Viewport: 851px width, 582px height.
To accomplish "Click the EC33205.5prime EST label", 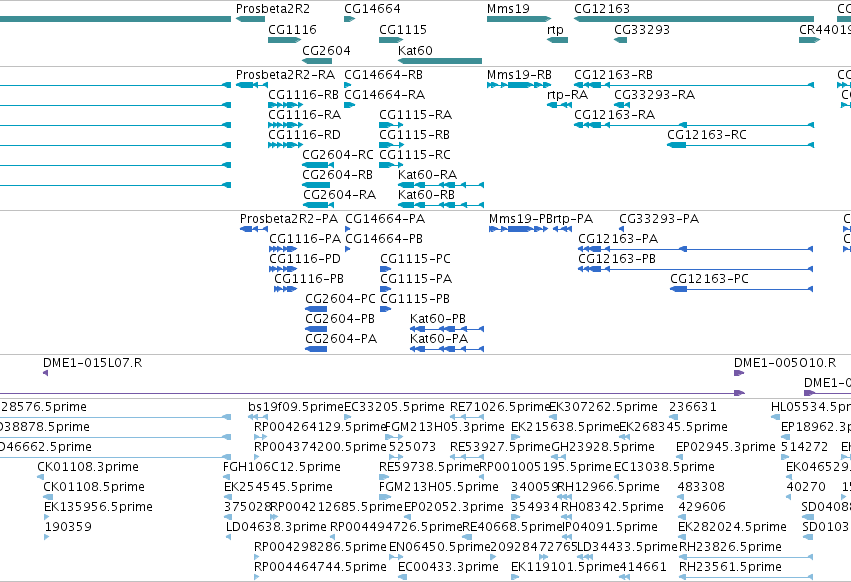I will pyautogui.click(x=394, y=407).
